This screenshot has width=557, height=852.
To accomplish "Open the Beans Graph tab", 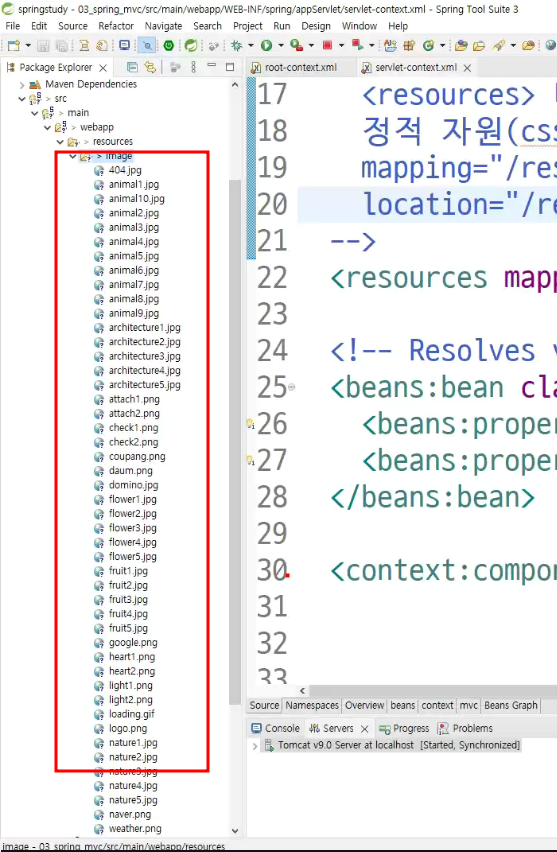I will [511, 705].
